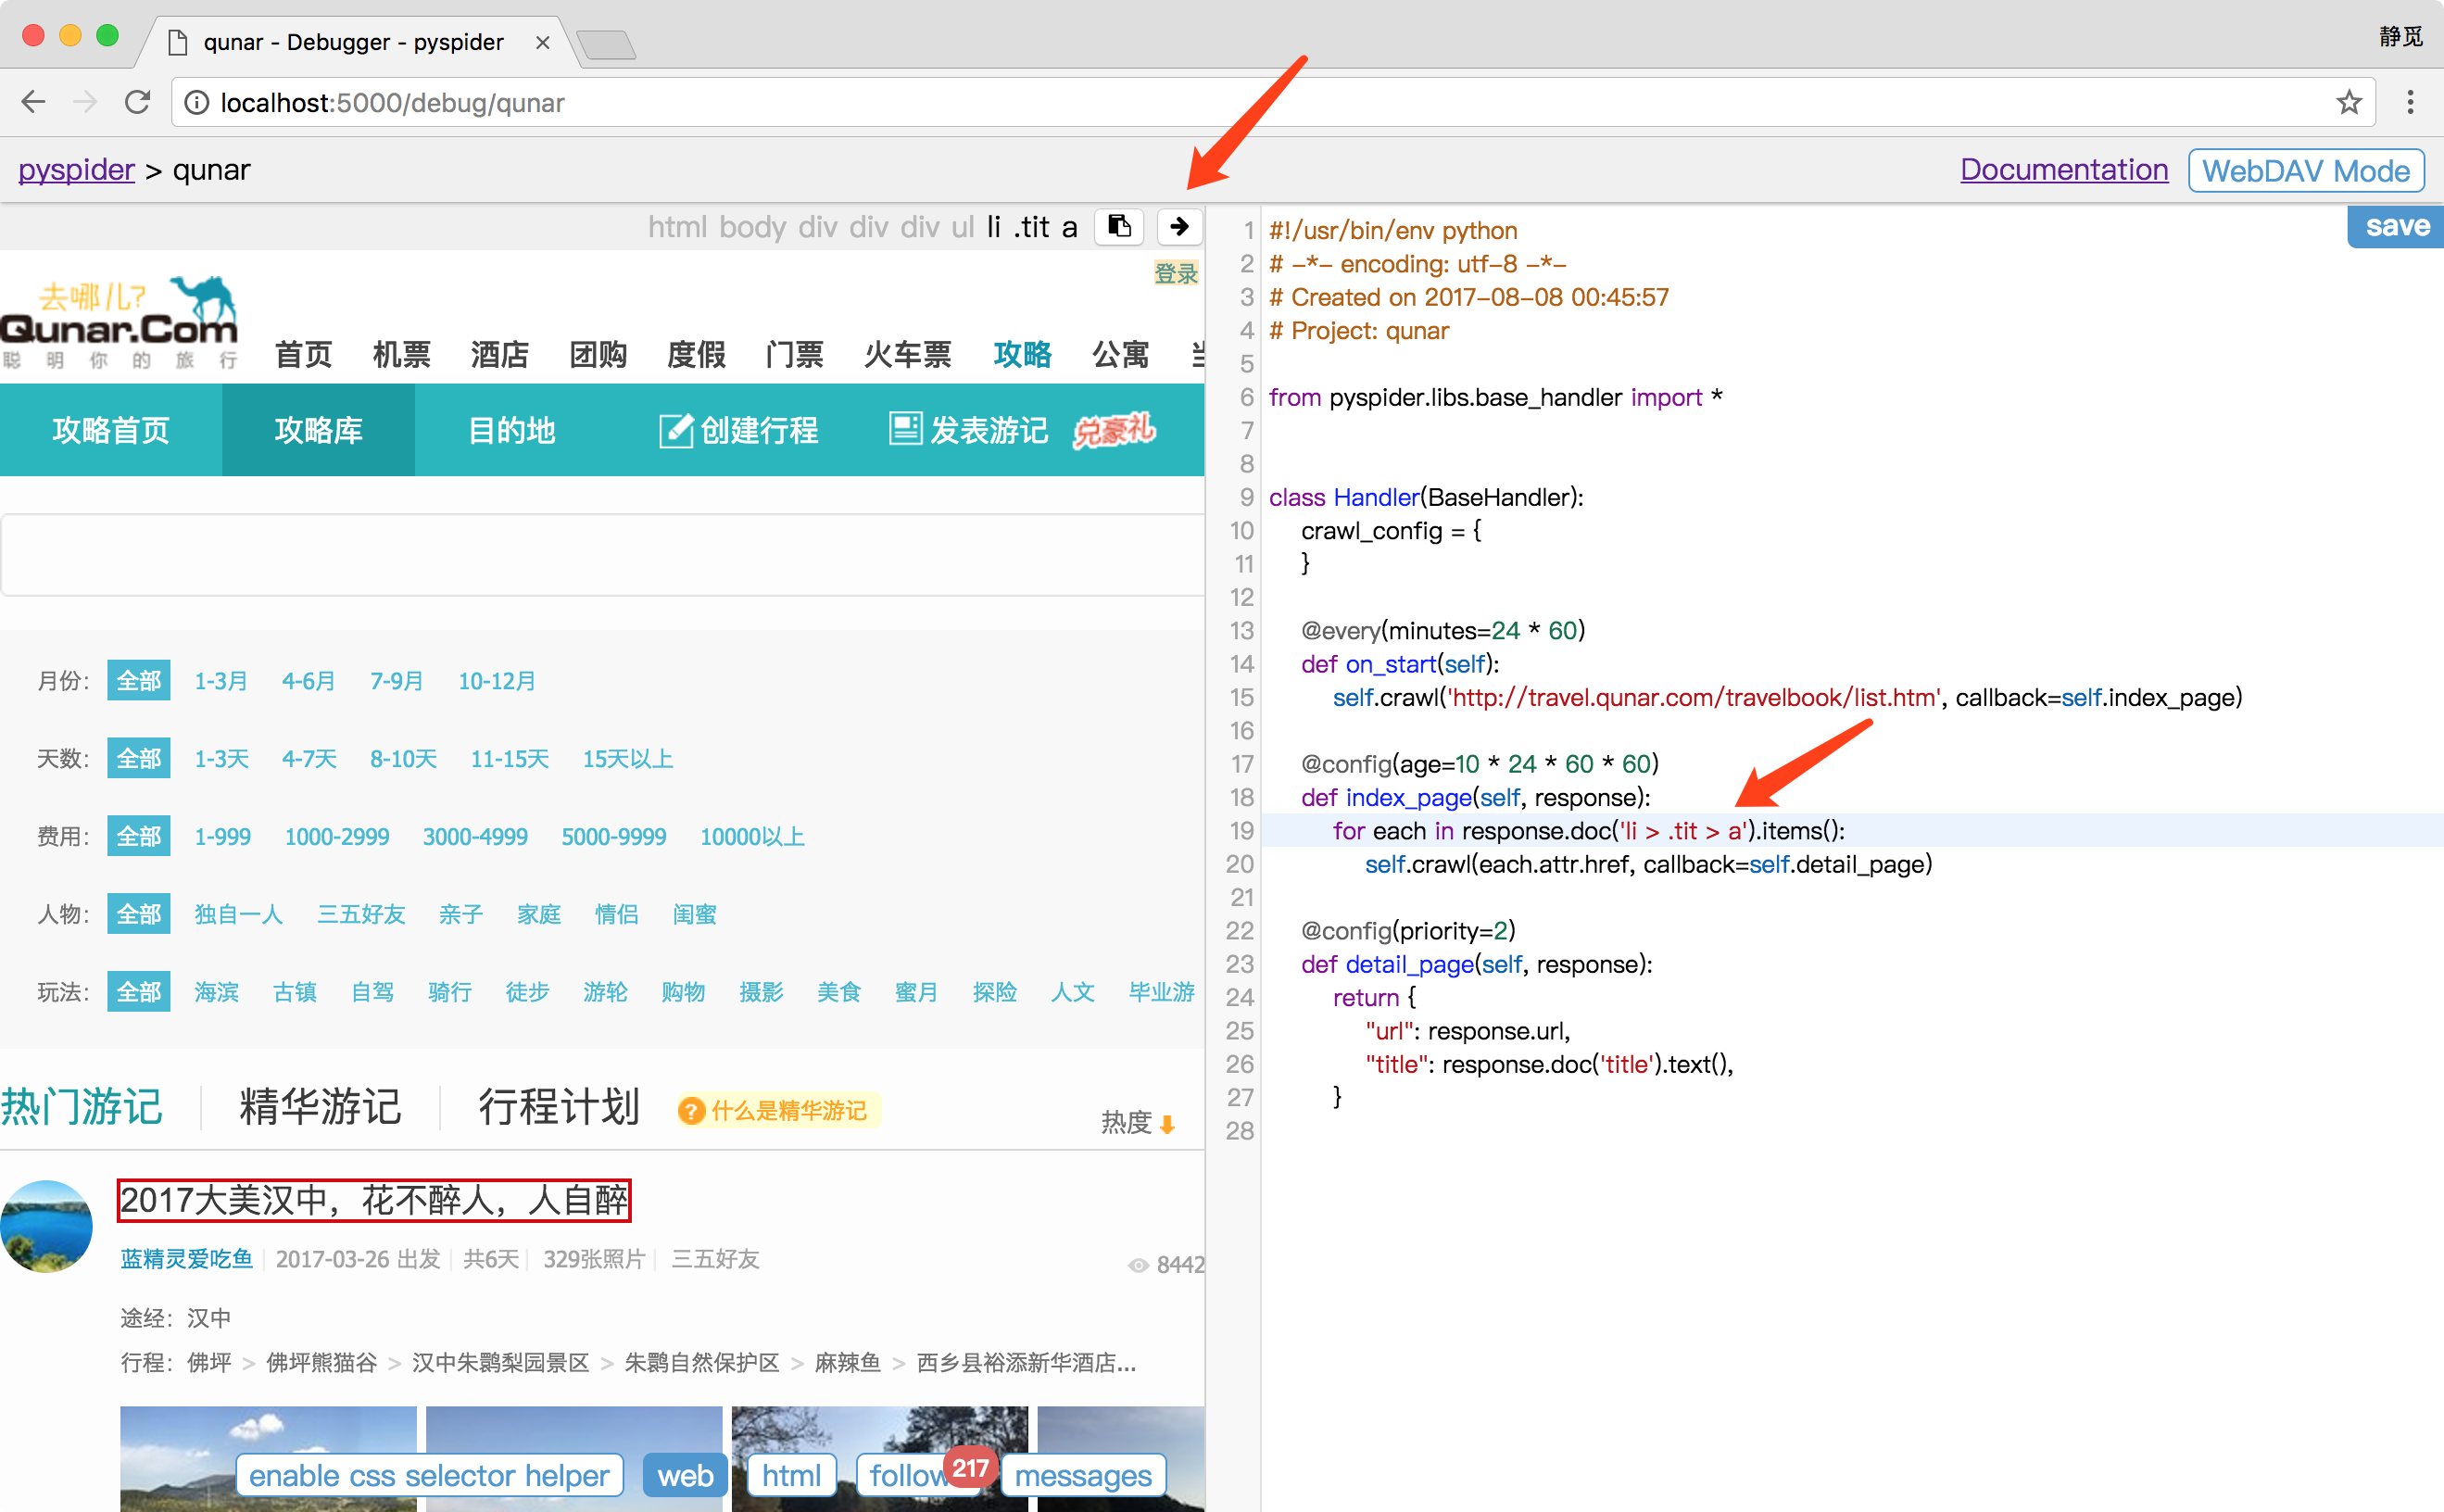Filter by duration 4-7天
This screenshot has width=2444, height=1512.
pos(309,759)
